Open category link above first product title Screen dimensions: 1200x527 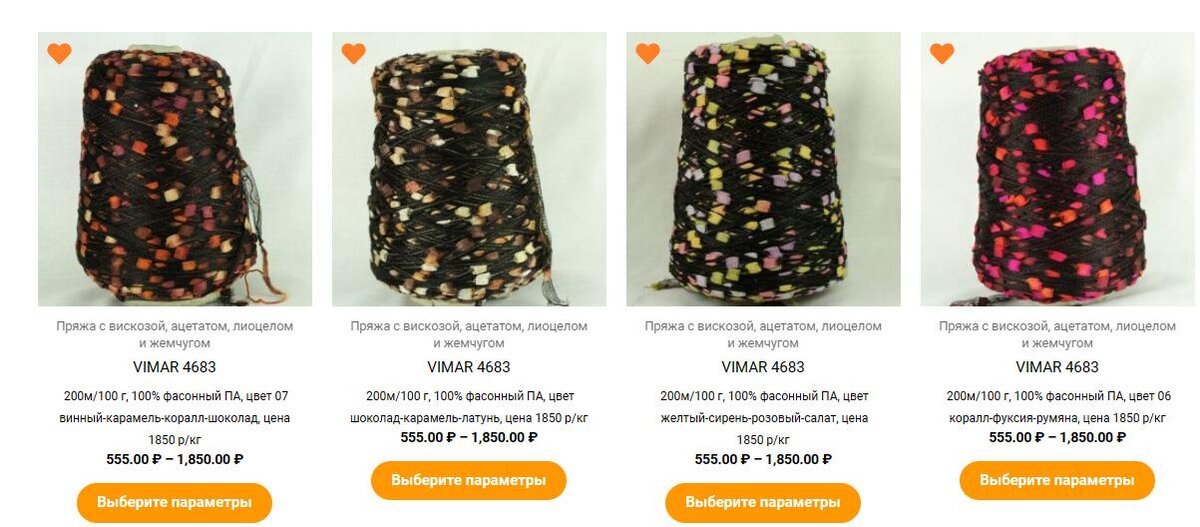pos(175,335)
